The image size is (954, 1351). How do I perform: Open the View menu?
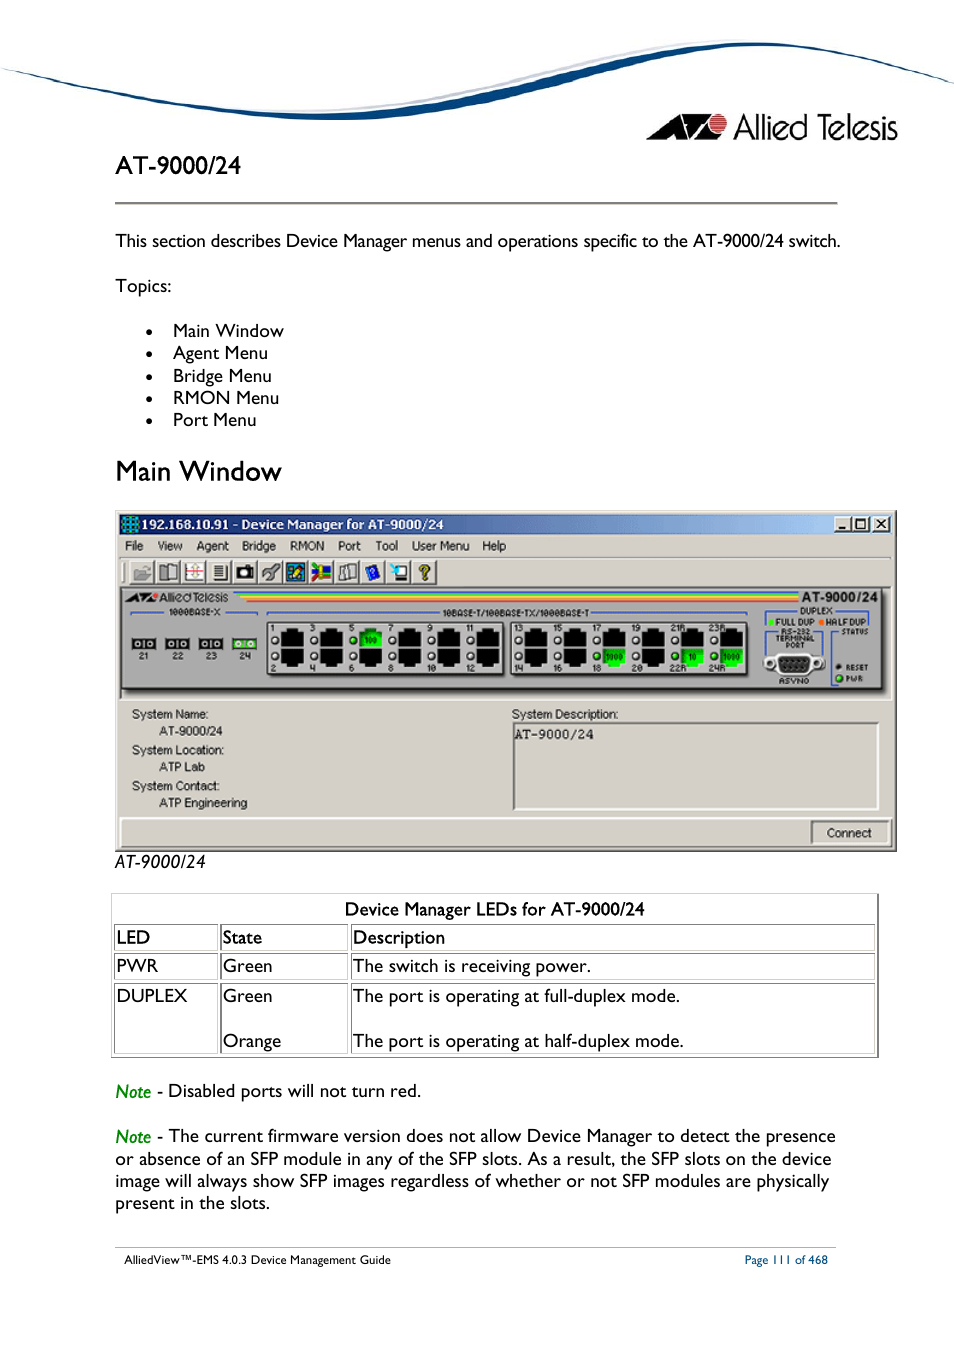(170, 546)
